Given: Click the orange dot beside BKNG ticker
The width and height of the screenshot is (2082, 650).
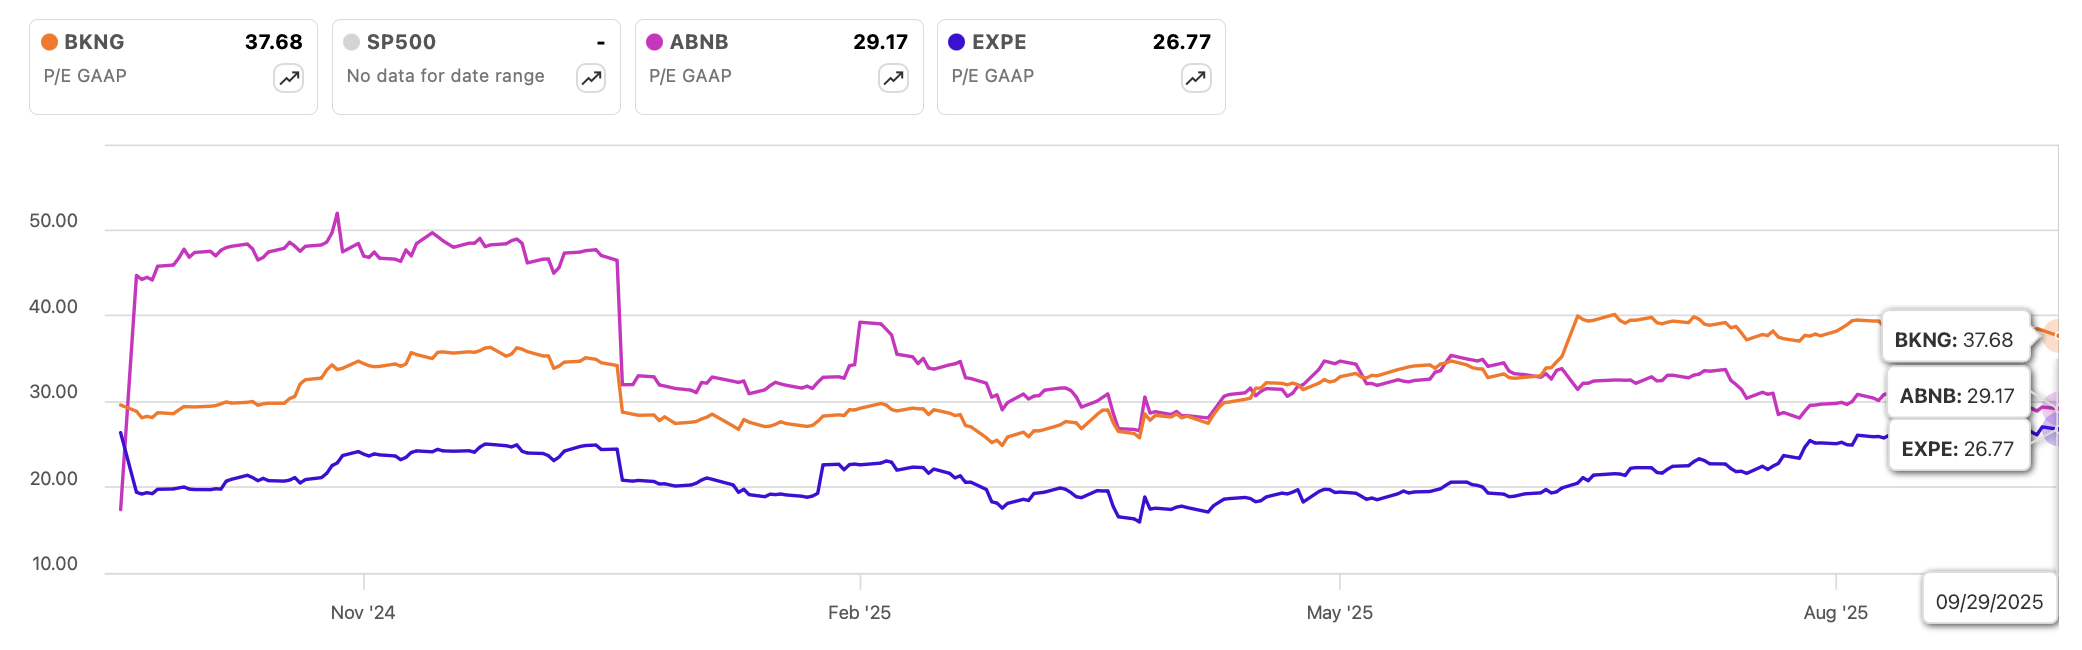Looking at the screenshot, I should click(51, 42).
